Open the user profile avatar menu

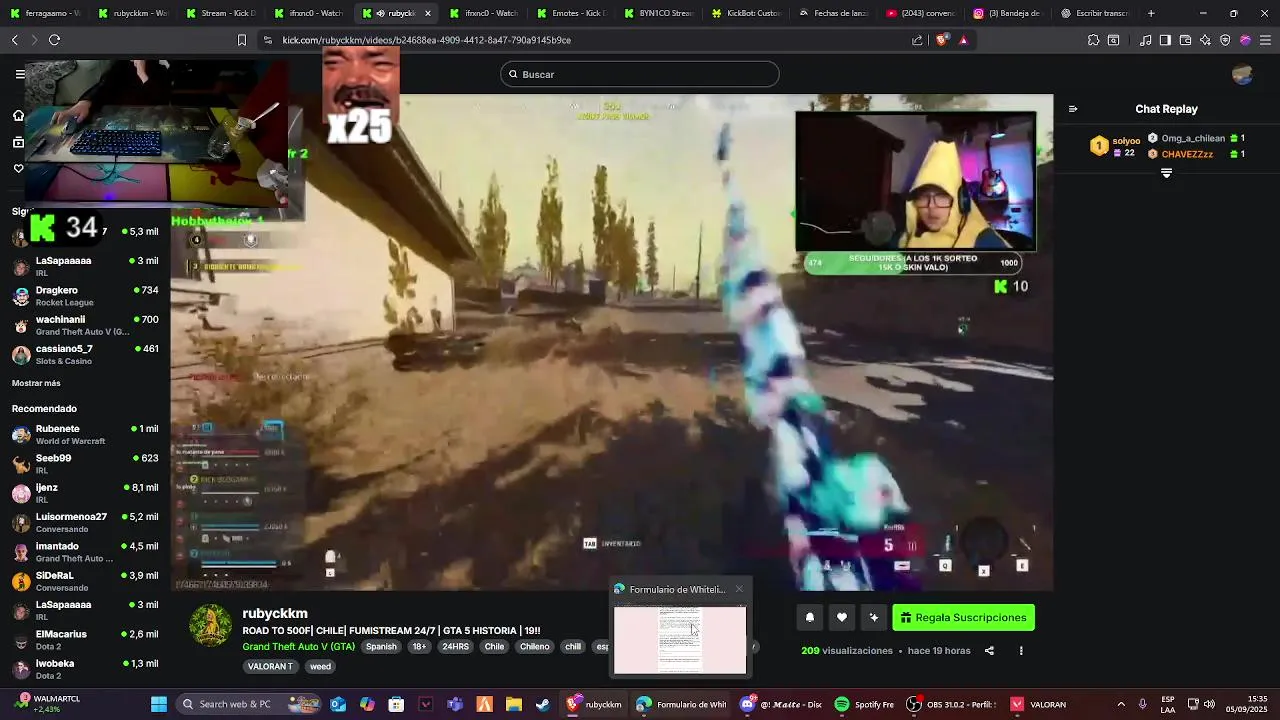coord(1243,74)
